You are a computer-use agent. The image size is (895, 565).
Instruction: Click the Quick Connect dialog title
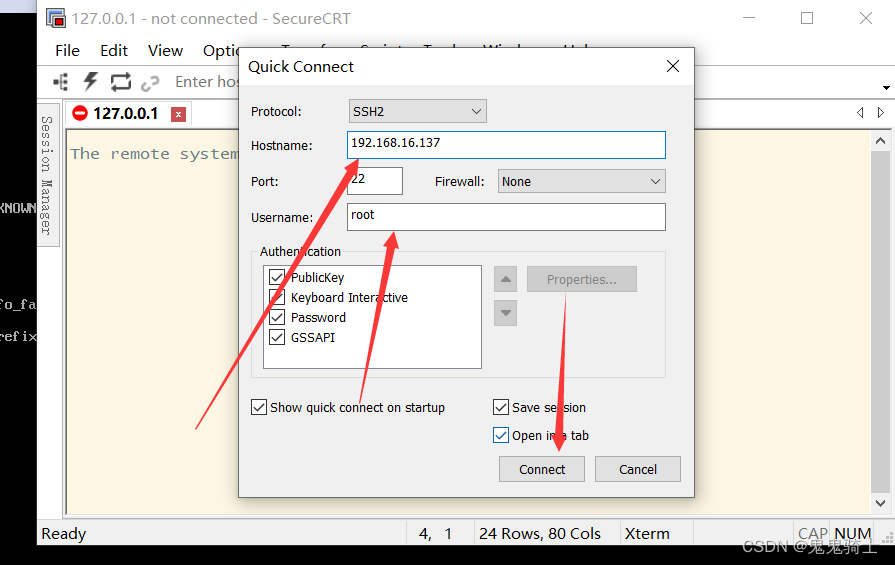pos(301,67)
